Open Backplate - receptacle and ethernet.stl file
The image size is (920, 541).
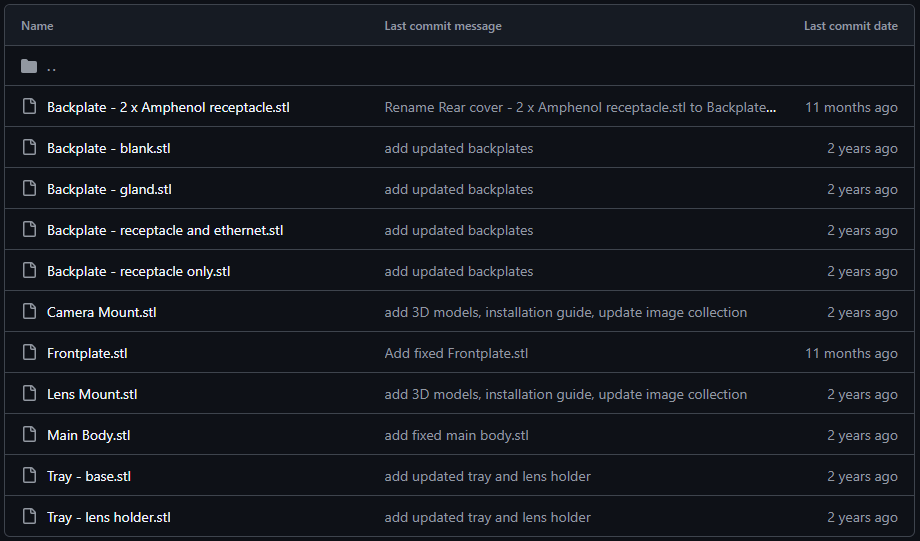165,230
